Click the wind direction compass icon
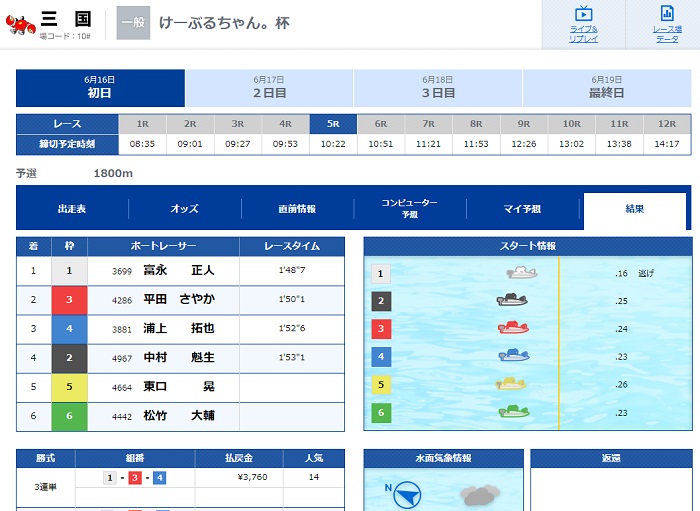700x511 pixels. 407,495
